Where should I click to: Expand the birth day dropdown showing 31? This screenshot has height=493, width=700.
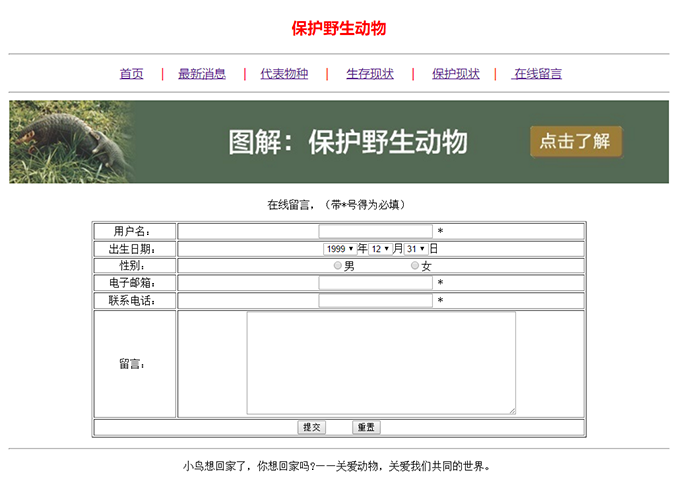click(416, 249)
